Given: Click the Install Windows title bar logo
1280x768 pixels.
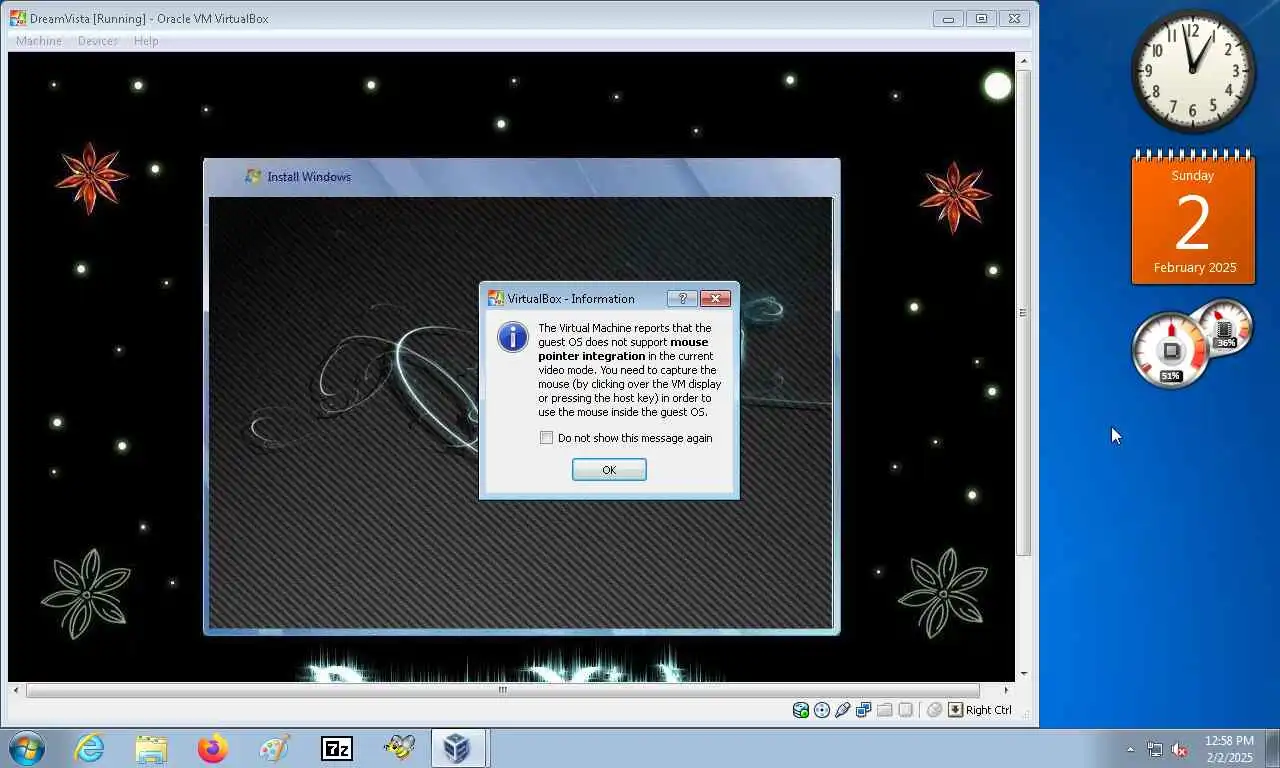Looking at the screenshot, I should (253, 176).
